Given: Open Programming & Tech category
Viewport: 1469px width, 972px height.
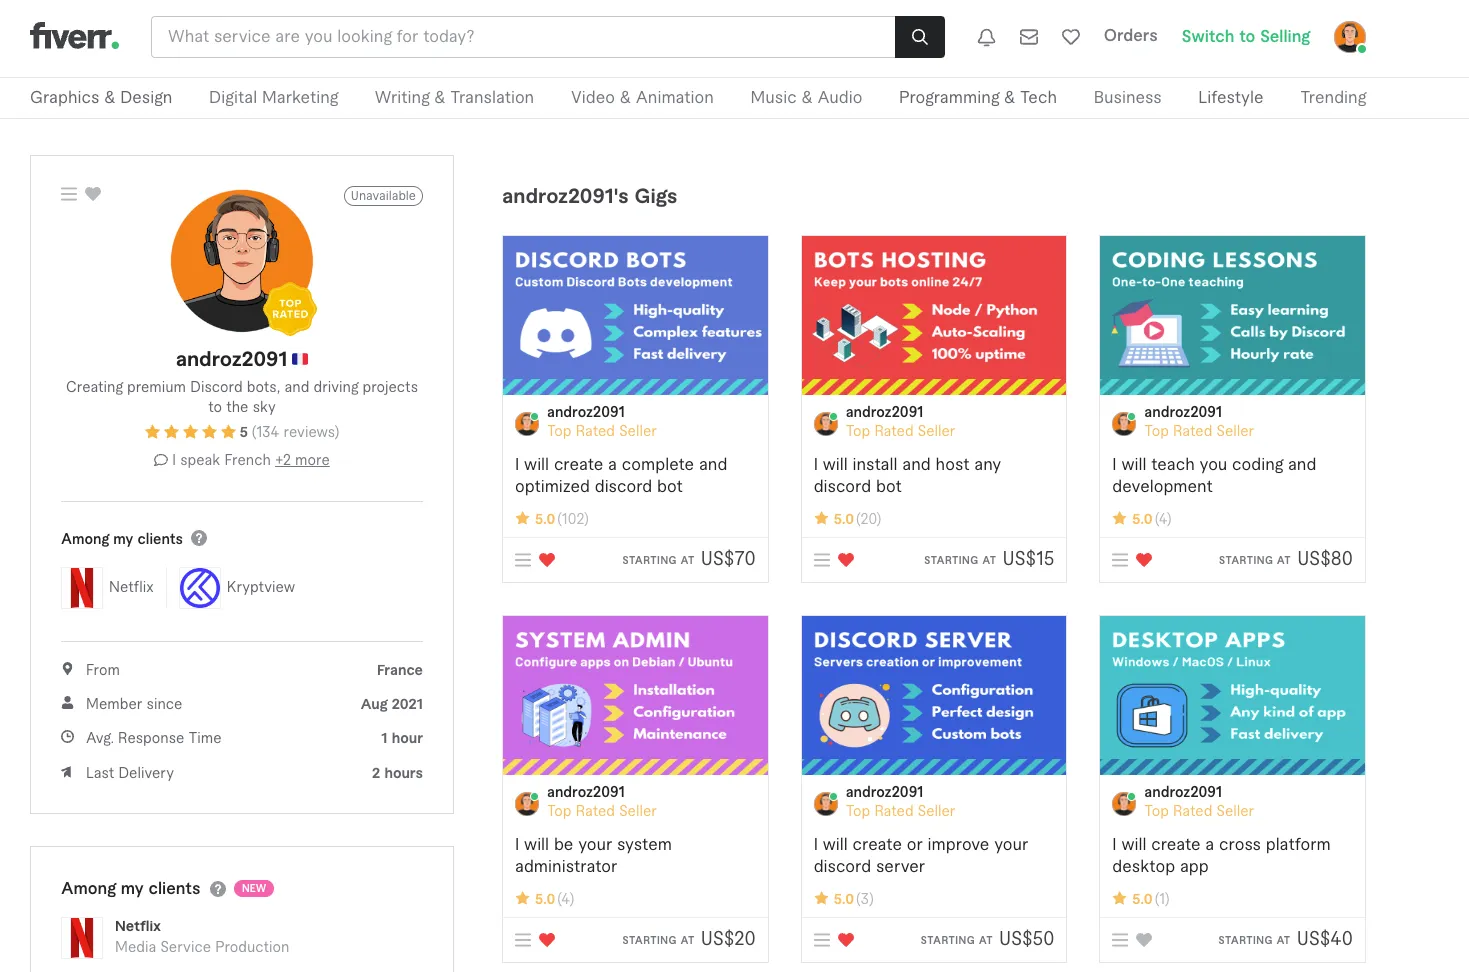Looking at the screenshot, I should (977, 97).
